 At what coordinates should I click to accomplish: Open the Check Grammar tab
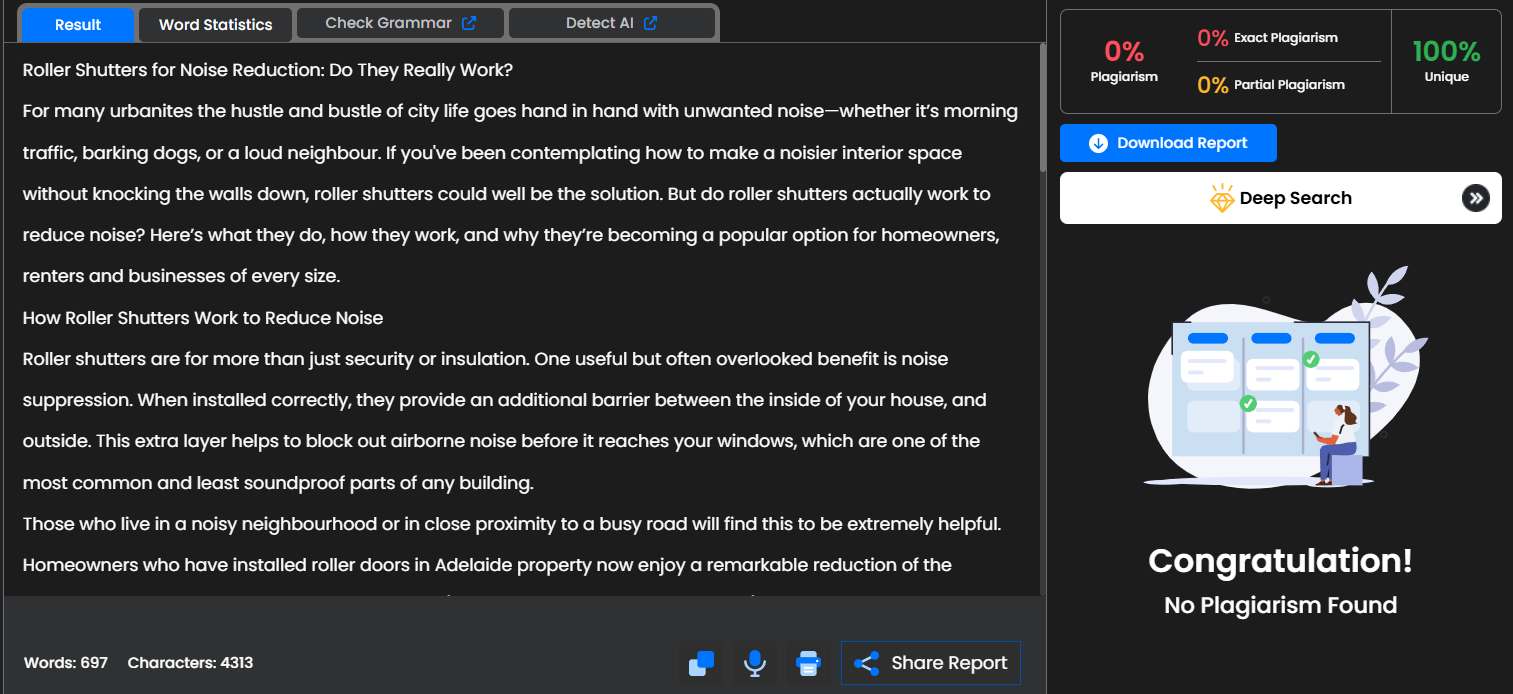pyautogui.click(x=401, y=23)
